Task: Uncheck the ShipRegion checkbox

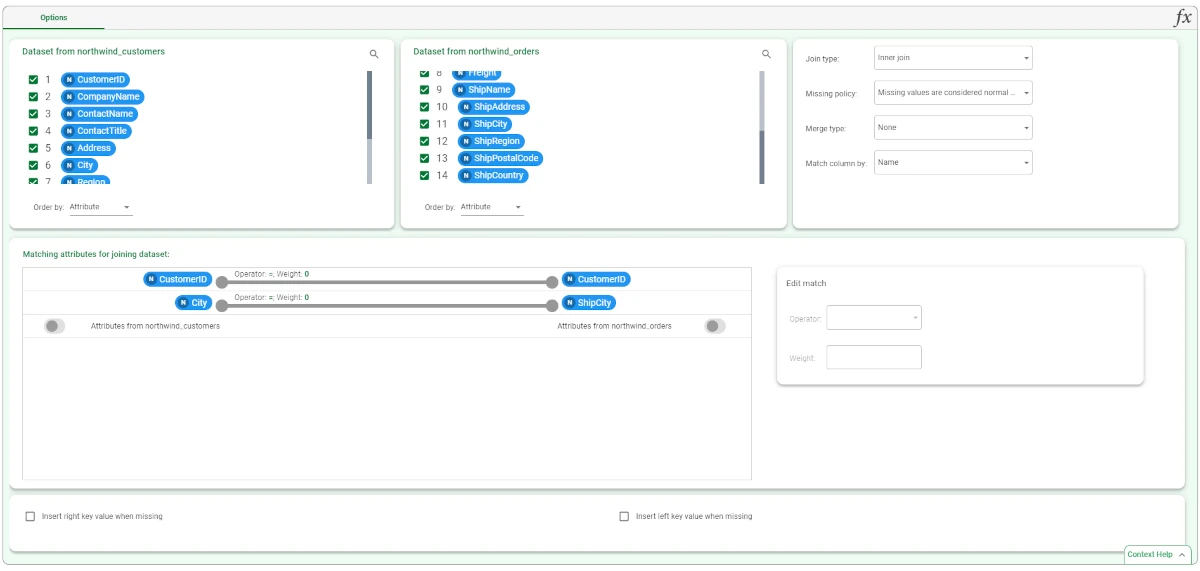Action: tap(424, 141)
